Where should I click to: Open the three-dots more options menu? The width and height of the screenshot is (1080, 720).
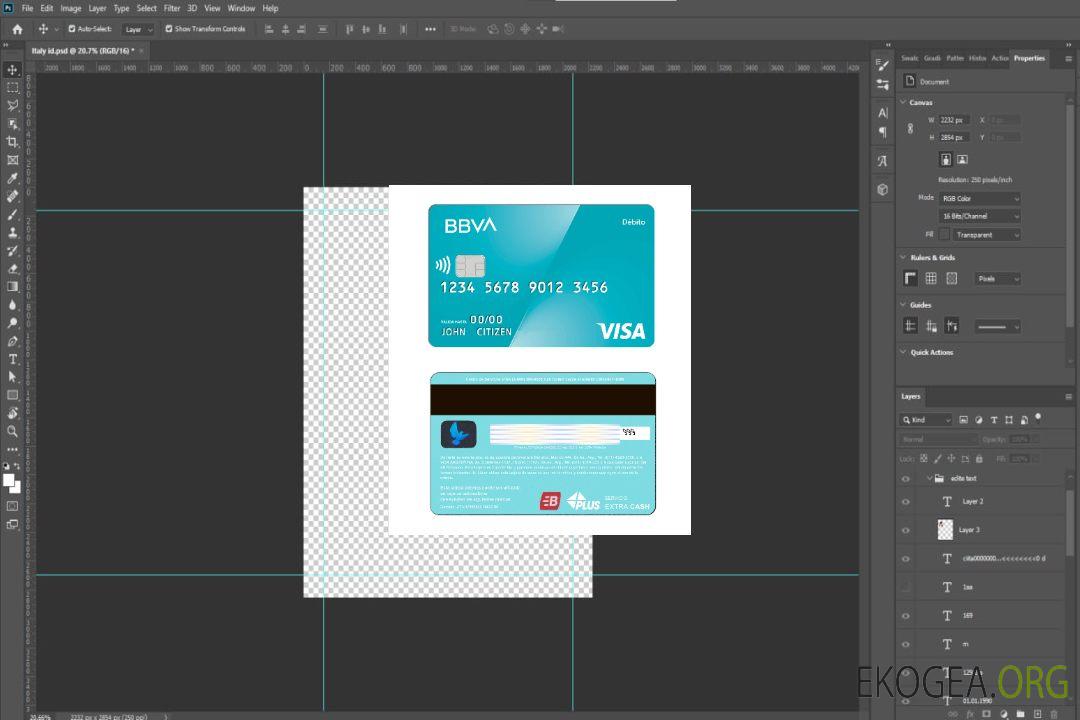pos(430,29)
